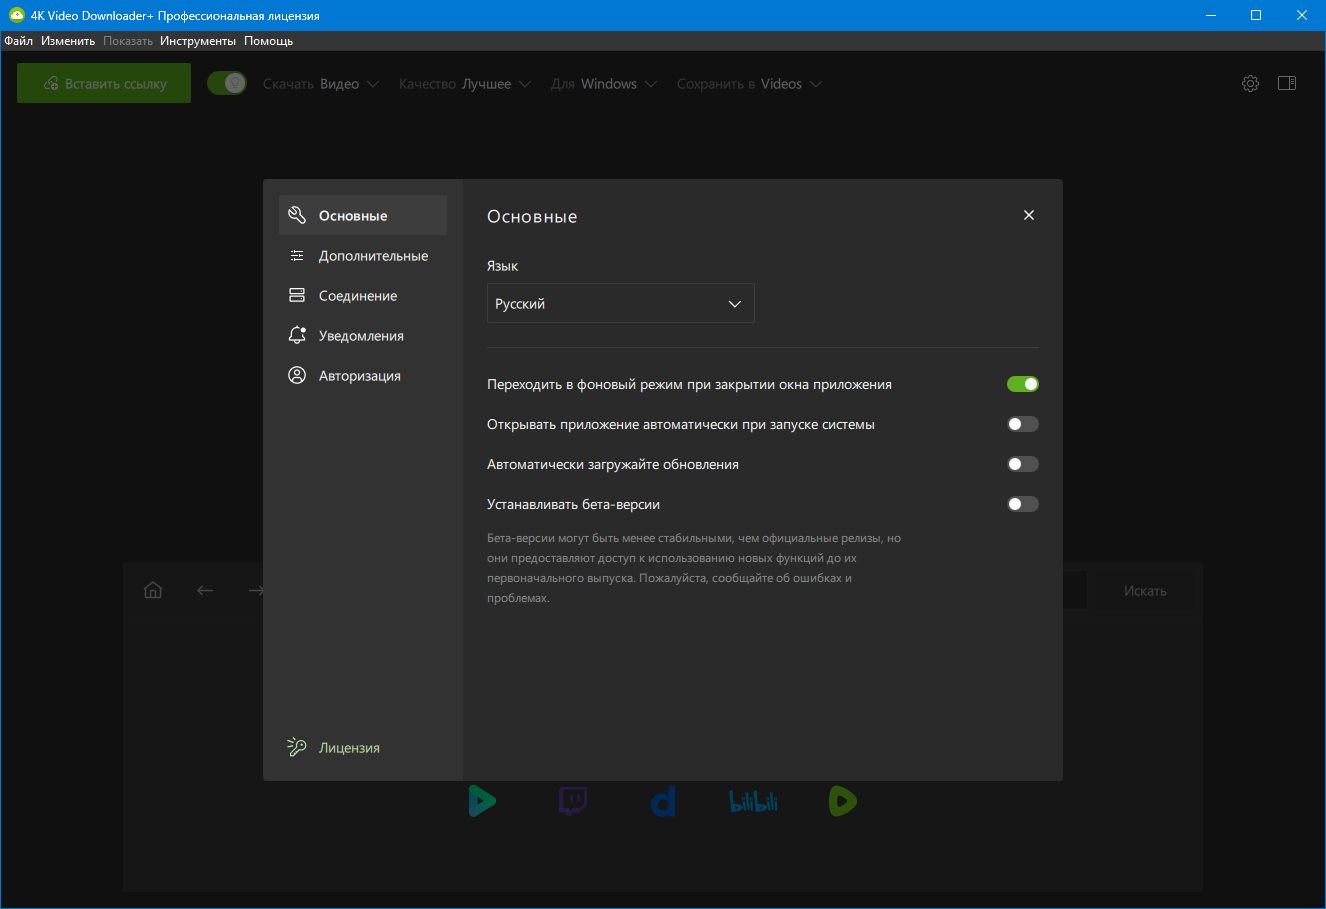Viewport: 1326px width, 909px height.
Task: Click the back arrow navigation icon
Action: [205, 590]
